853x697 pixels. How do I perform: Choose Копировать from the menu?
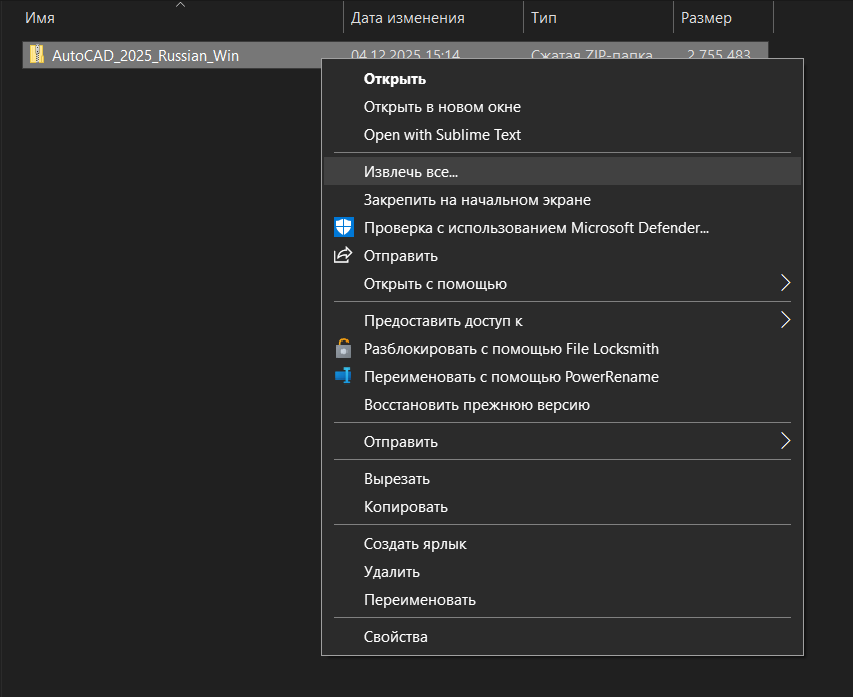(x=405, y=507)
